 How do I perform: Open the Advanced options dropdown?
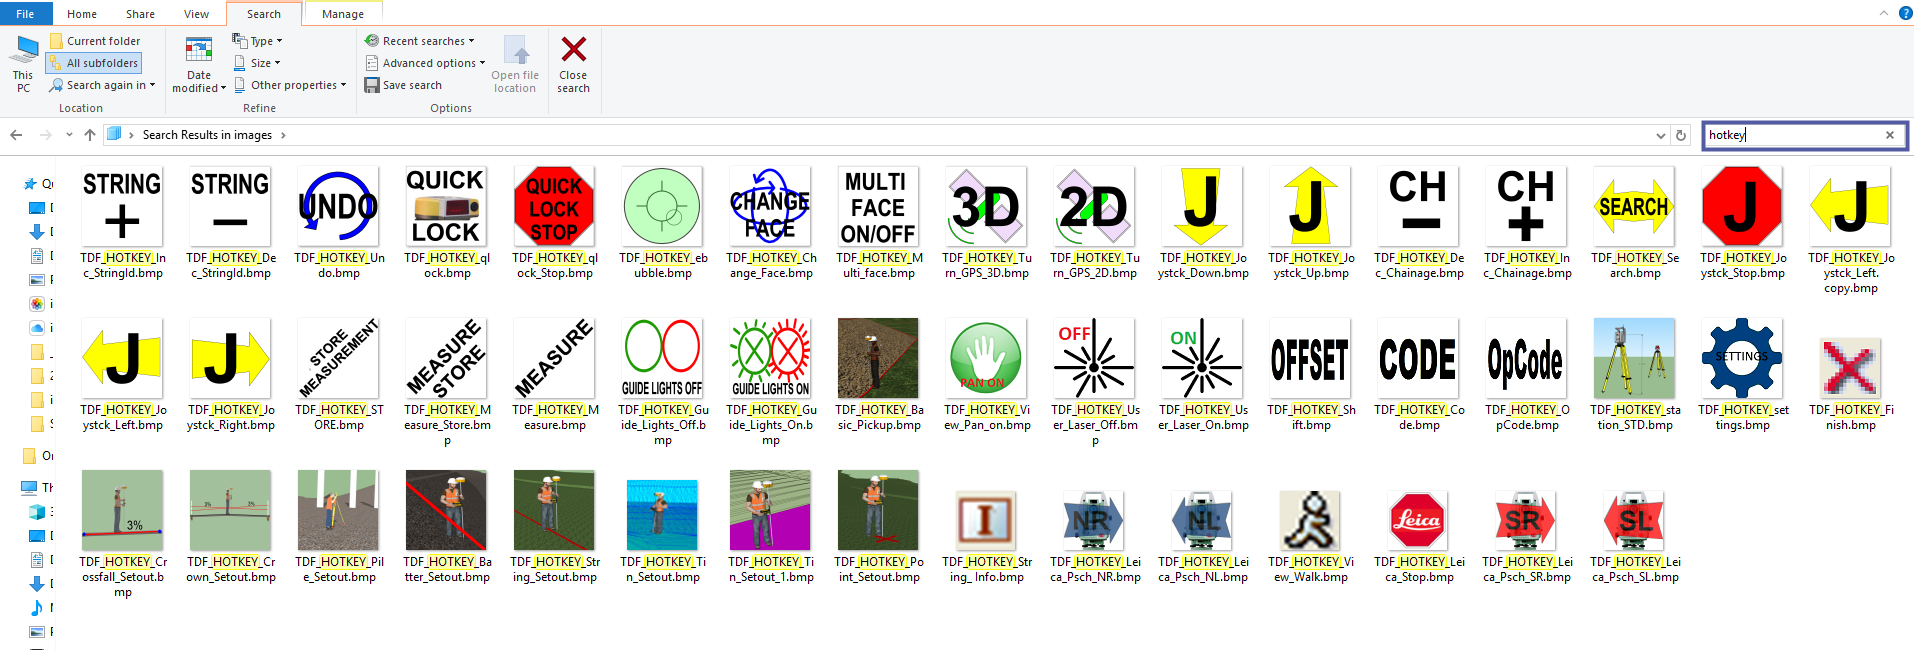click(425, 63)
